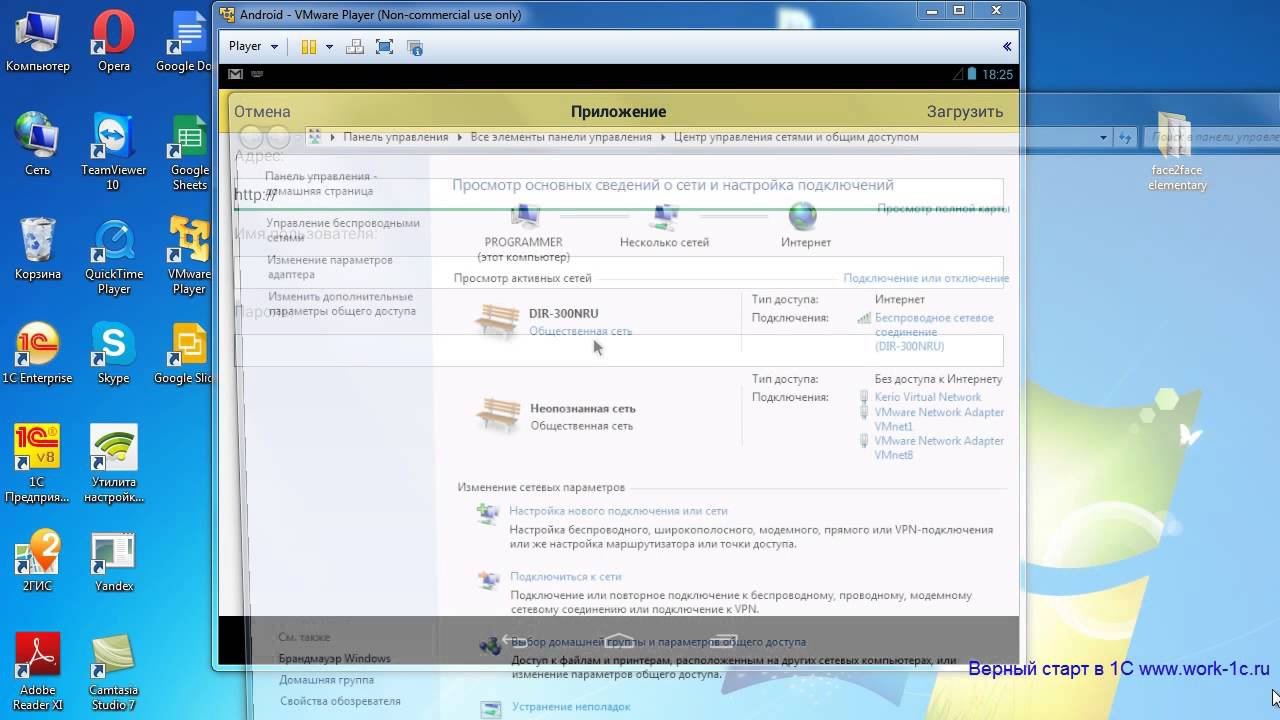Expand the power options arrow beside the pause icon
1280x720 pixels.
click(x=328, y=47)
